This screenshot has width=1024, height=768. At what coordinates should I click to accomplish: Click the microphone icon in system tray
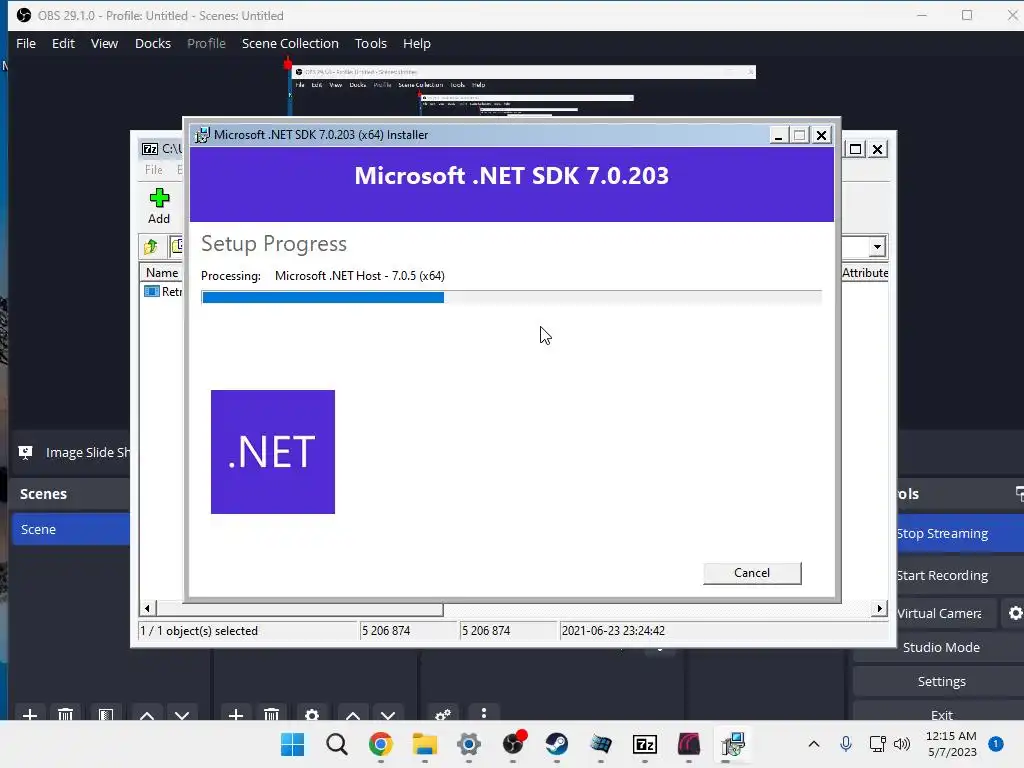coord(846,744)
